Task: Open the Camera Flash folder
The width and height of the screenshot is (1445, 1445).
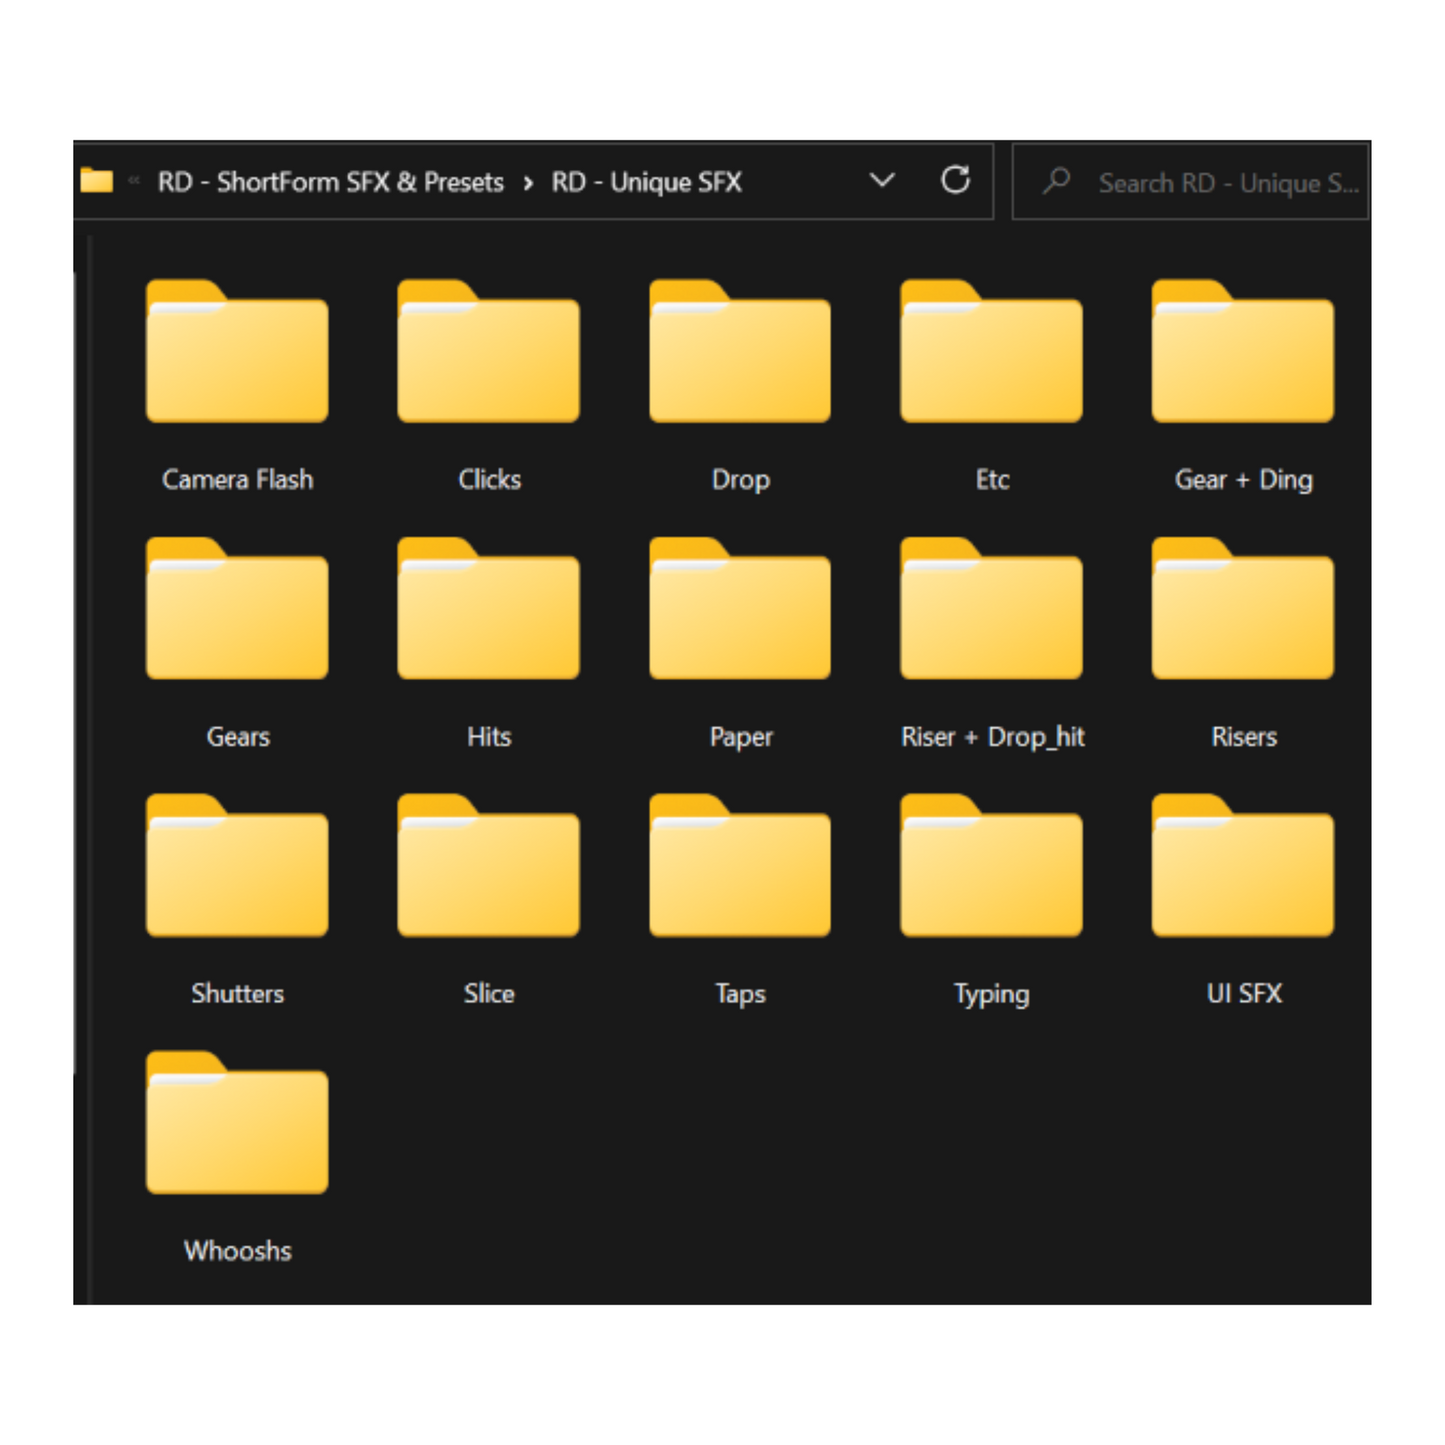Action: (x=237, y=353)
